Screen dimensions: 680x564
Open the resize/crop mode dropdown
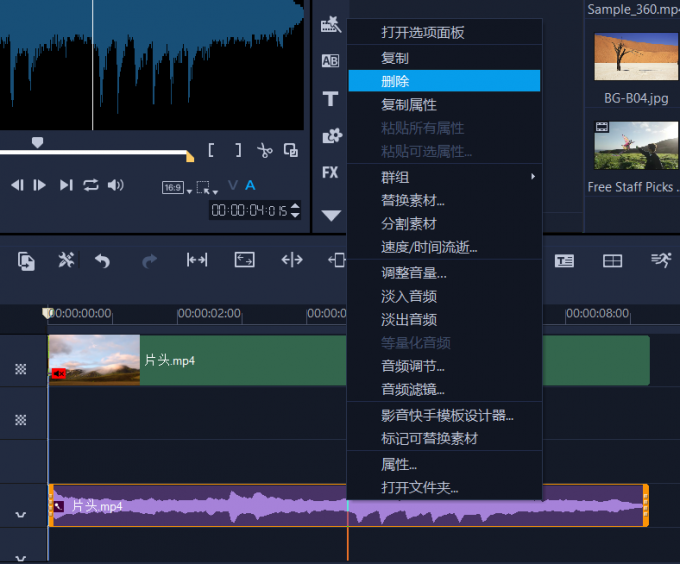[207, 188]
